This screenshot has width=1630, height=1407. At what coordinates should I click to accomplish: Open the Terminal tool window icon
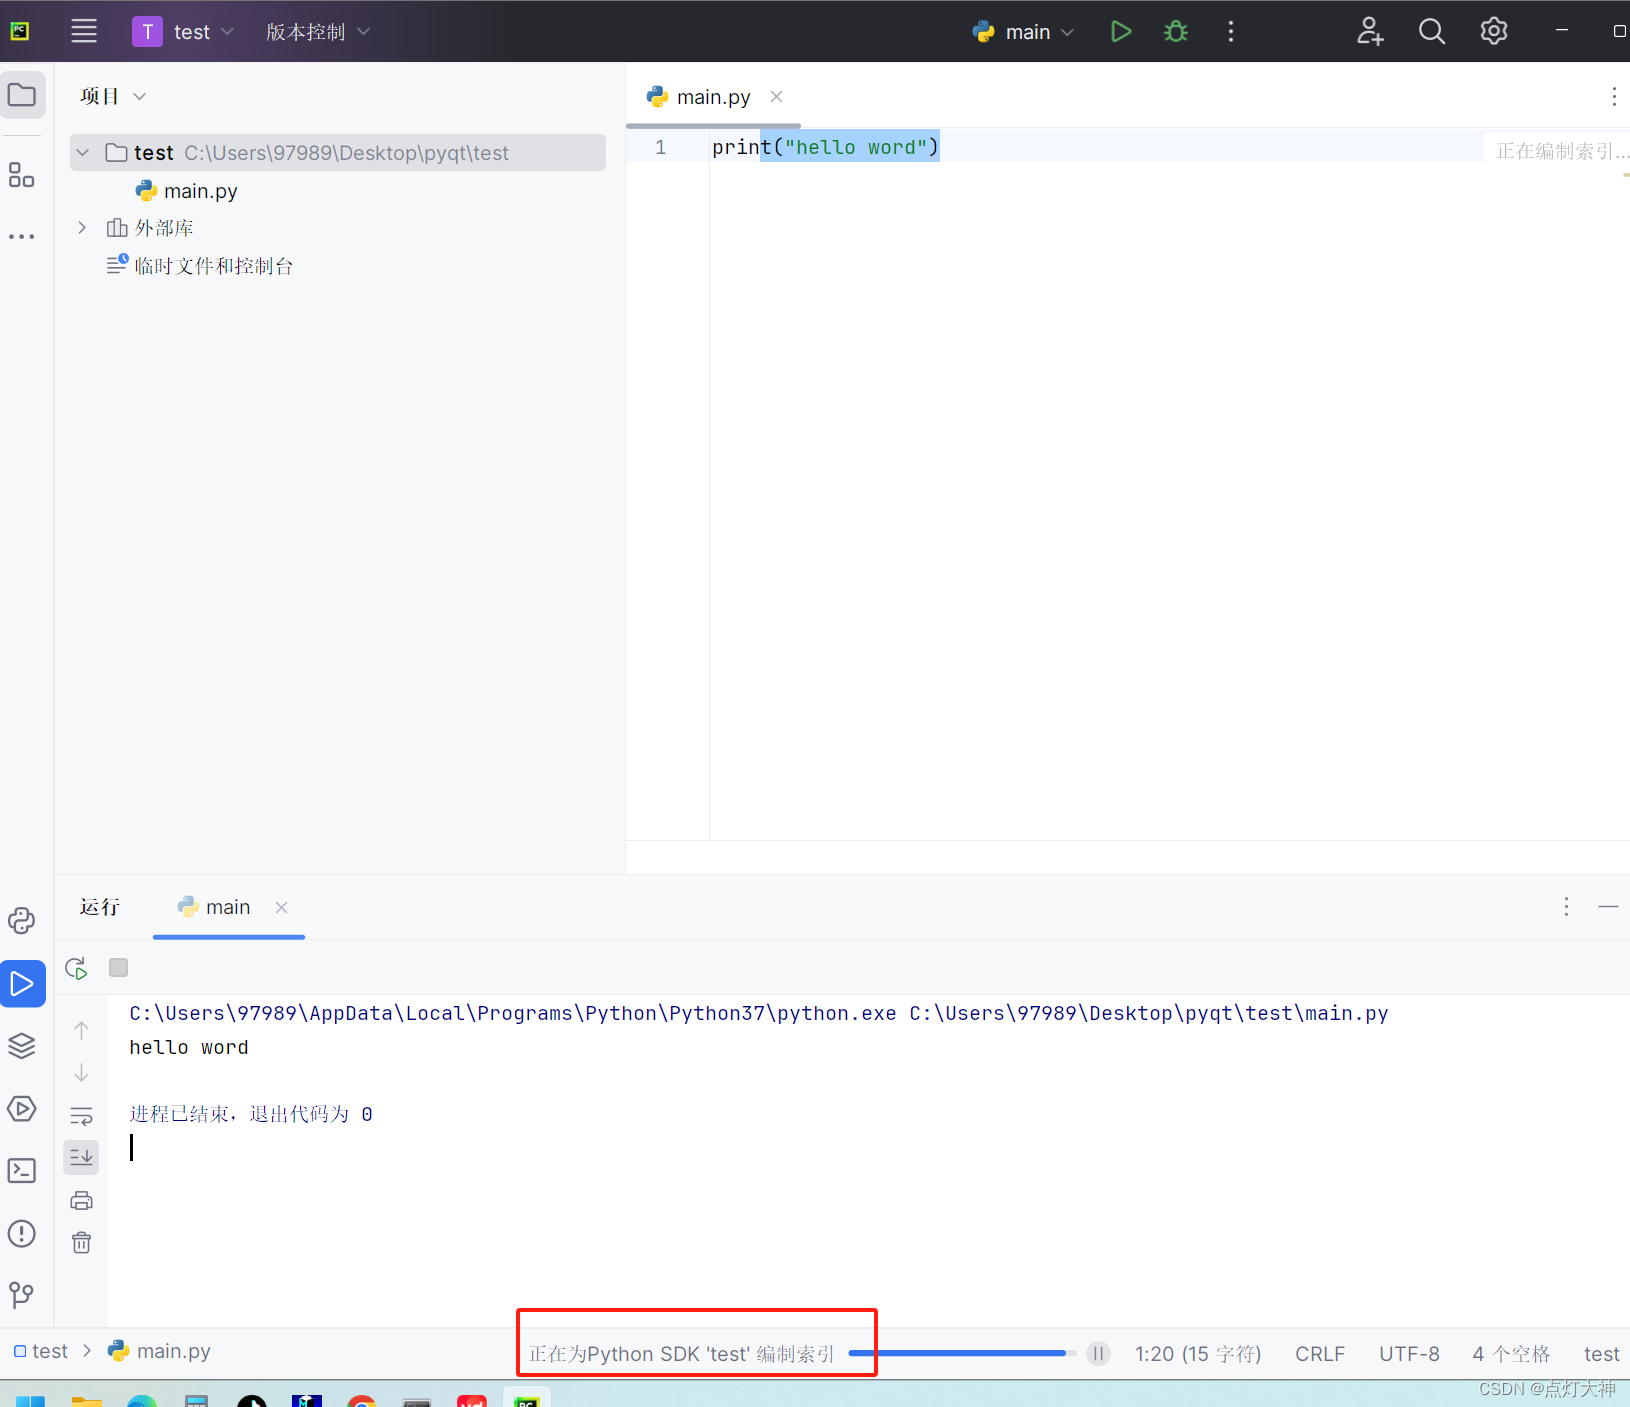22,1171
